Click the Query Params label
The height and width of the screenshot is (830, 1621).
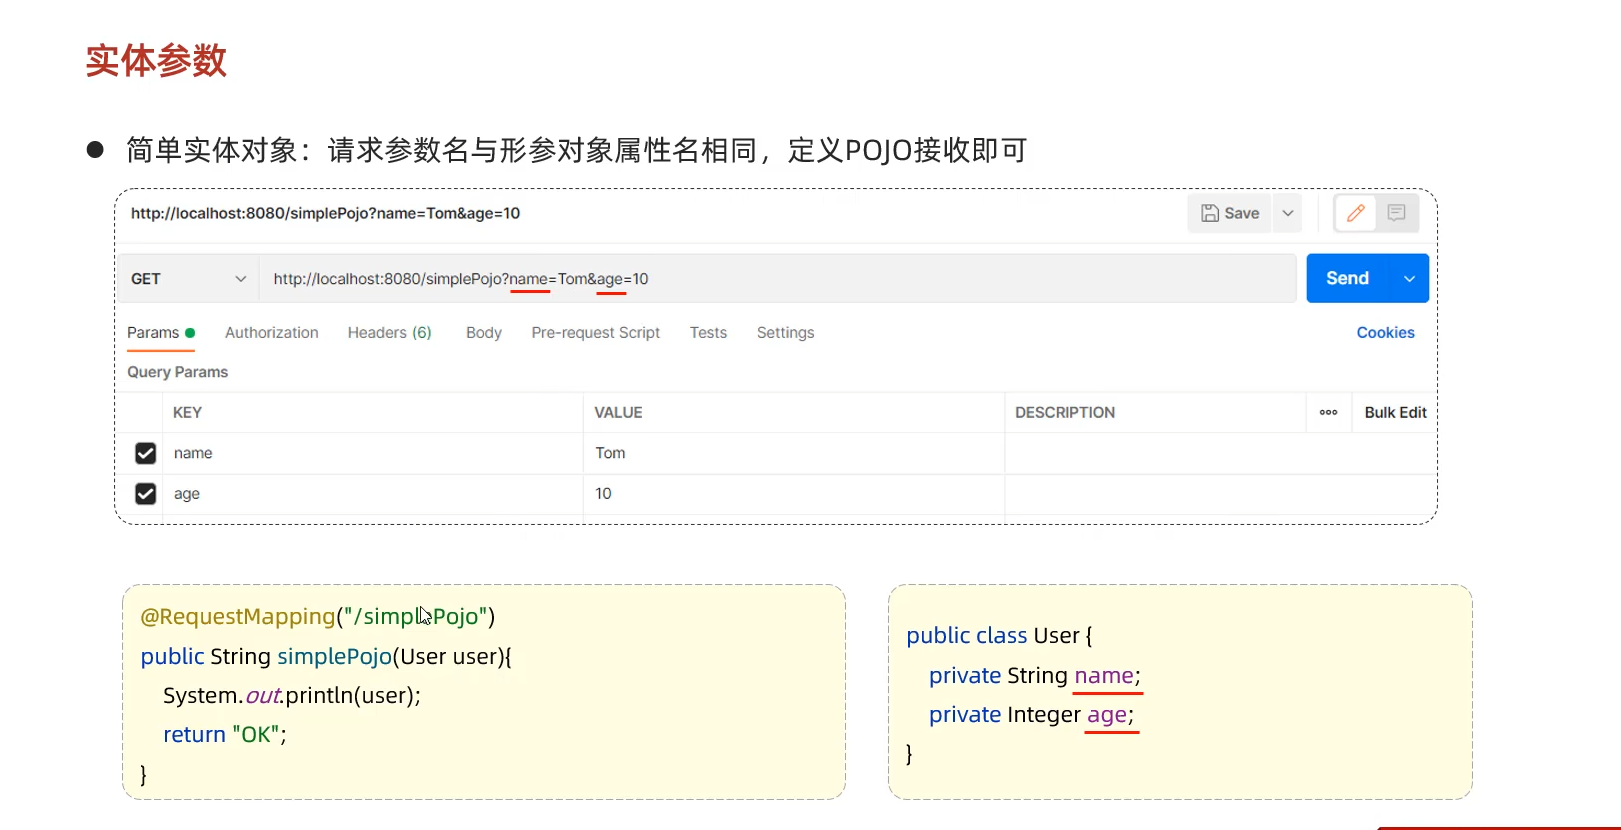click(x=177, y=372)
